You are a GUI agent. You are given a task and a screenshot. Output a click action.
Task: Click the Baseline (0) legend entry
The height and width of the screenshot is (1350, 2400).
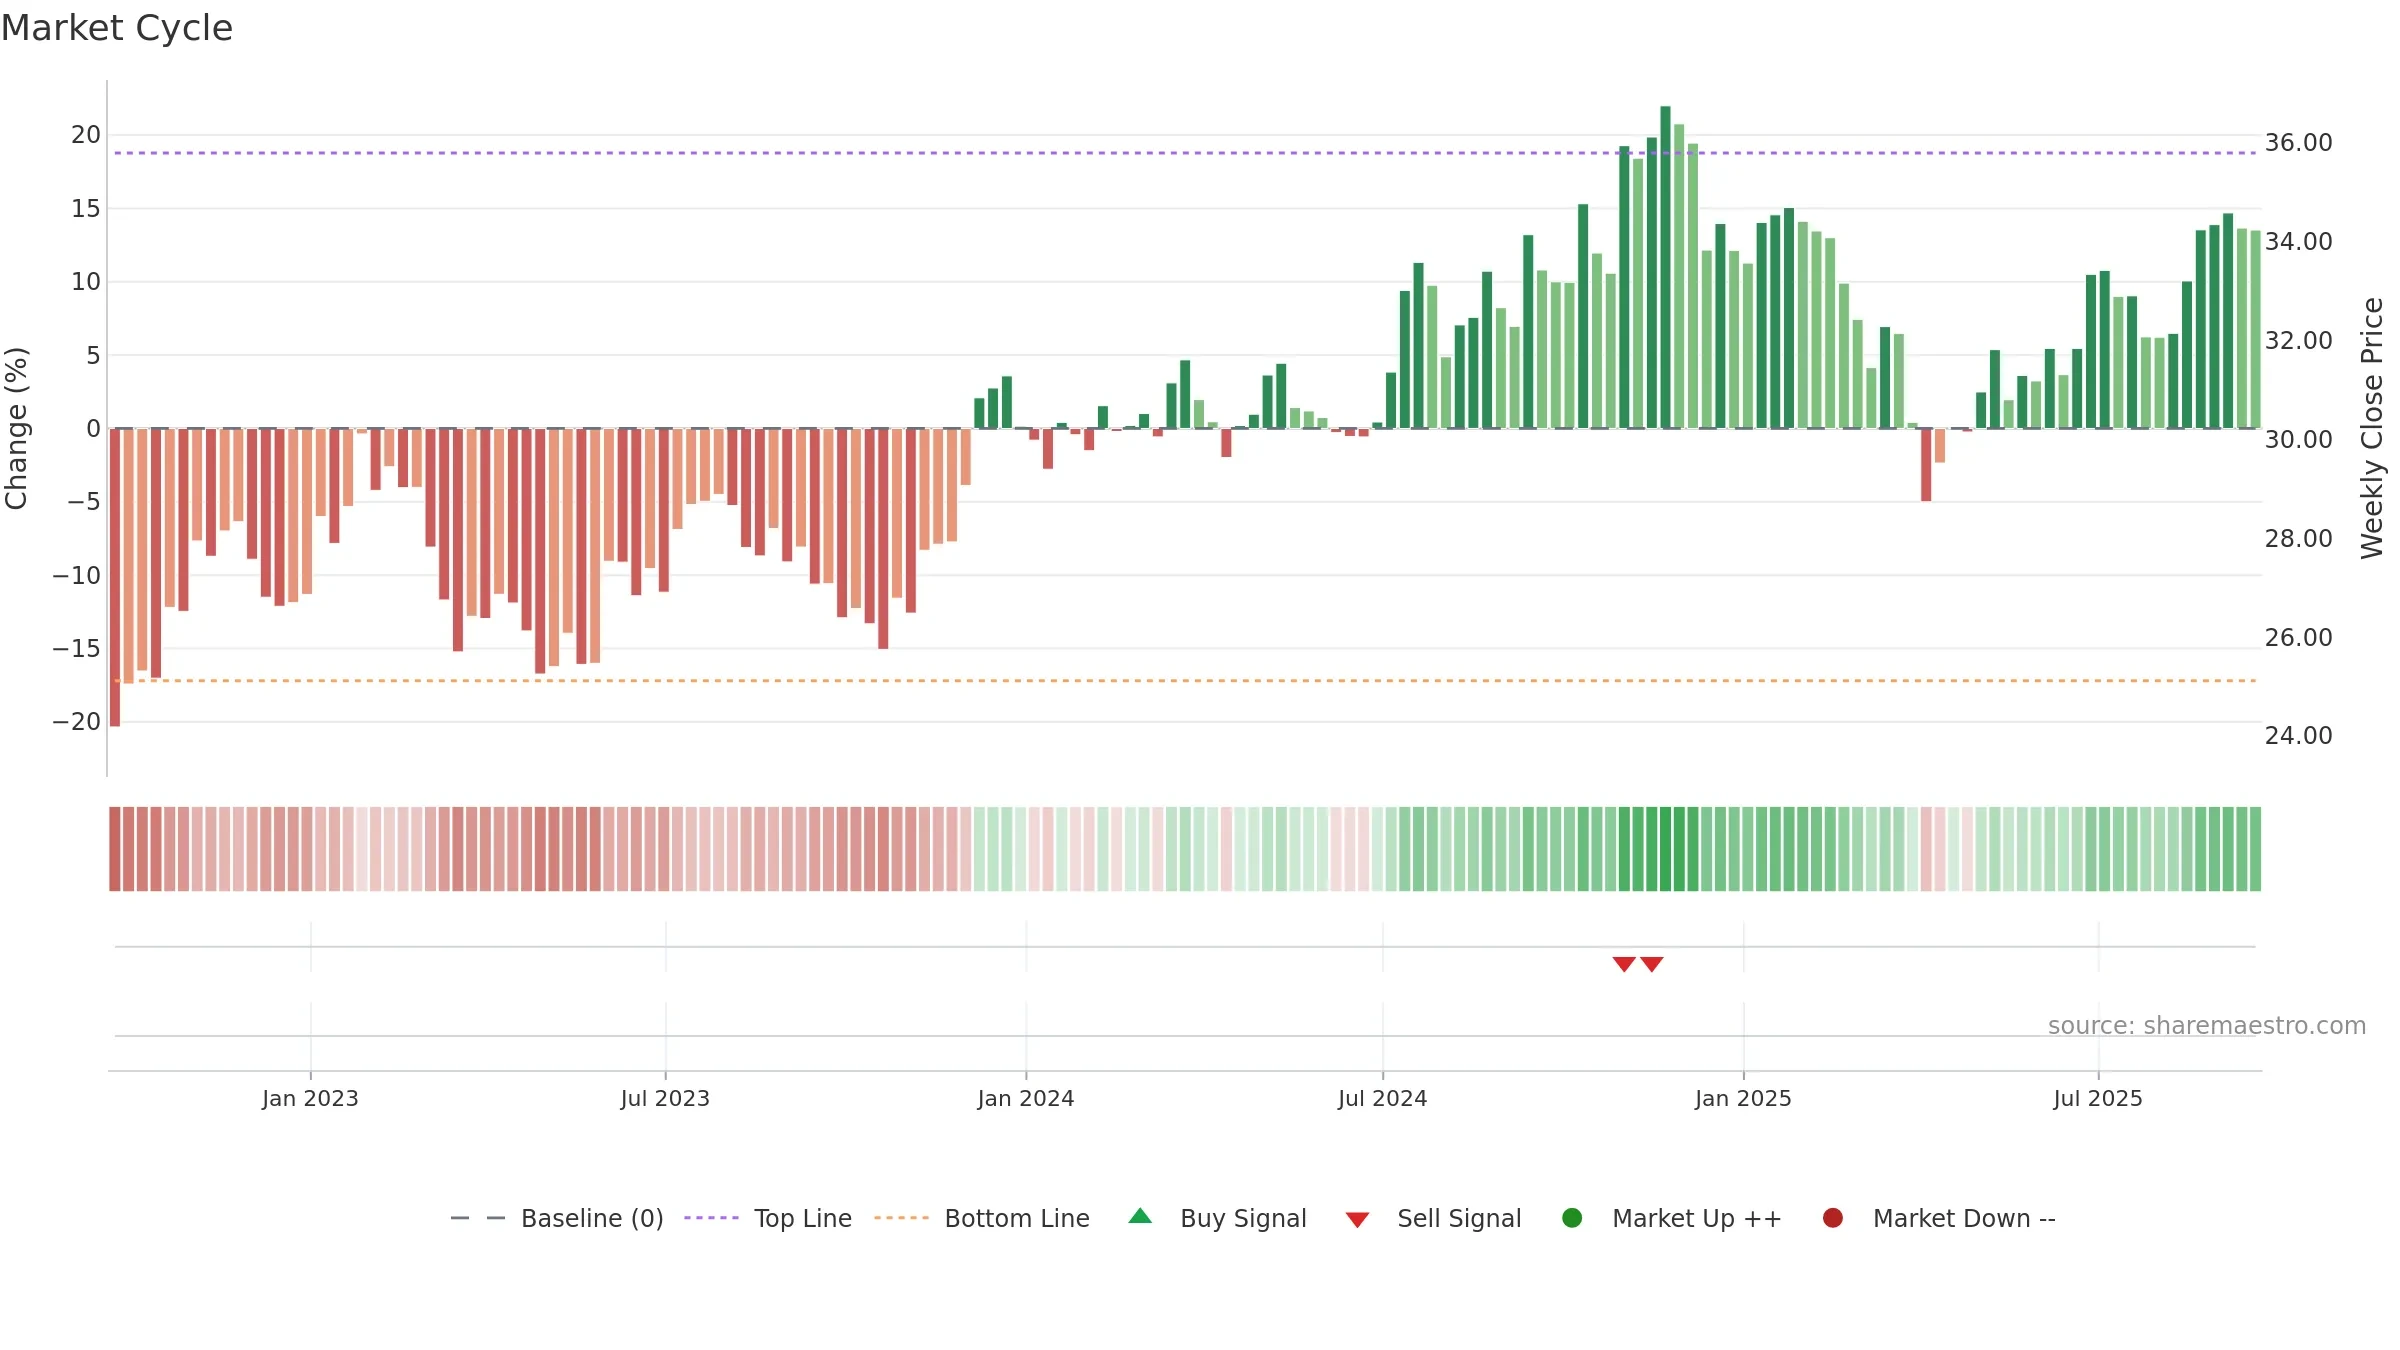pyautogui.click(x=557, y=1218)
